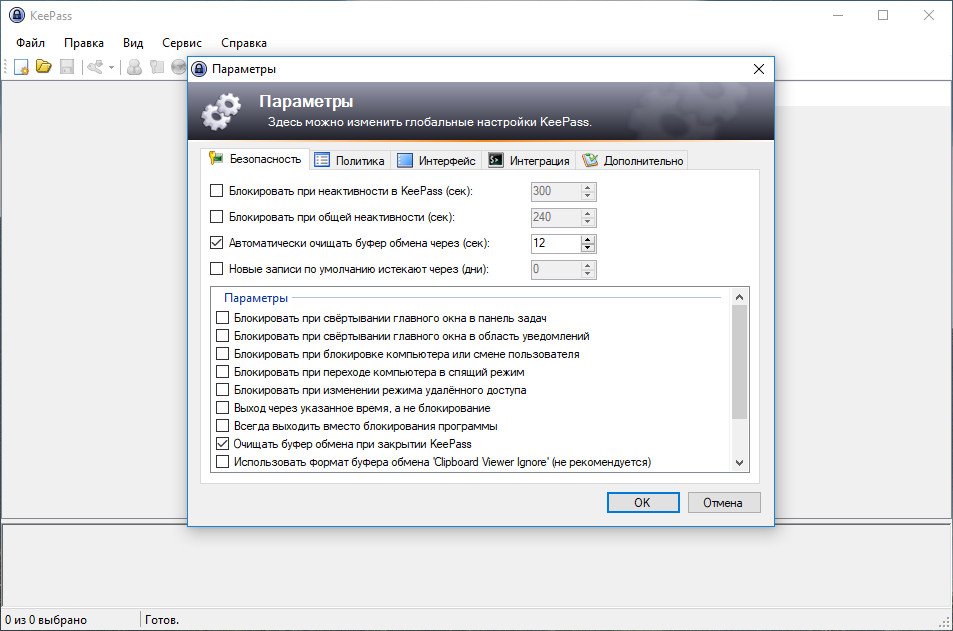Click the Copy user name toolbar icon

(x=134, y=67)
